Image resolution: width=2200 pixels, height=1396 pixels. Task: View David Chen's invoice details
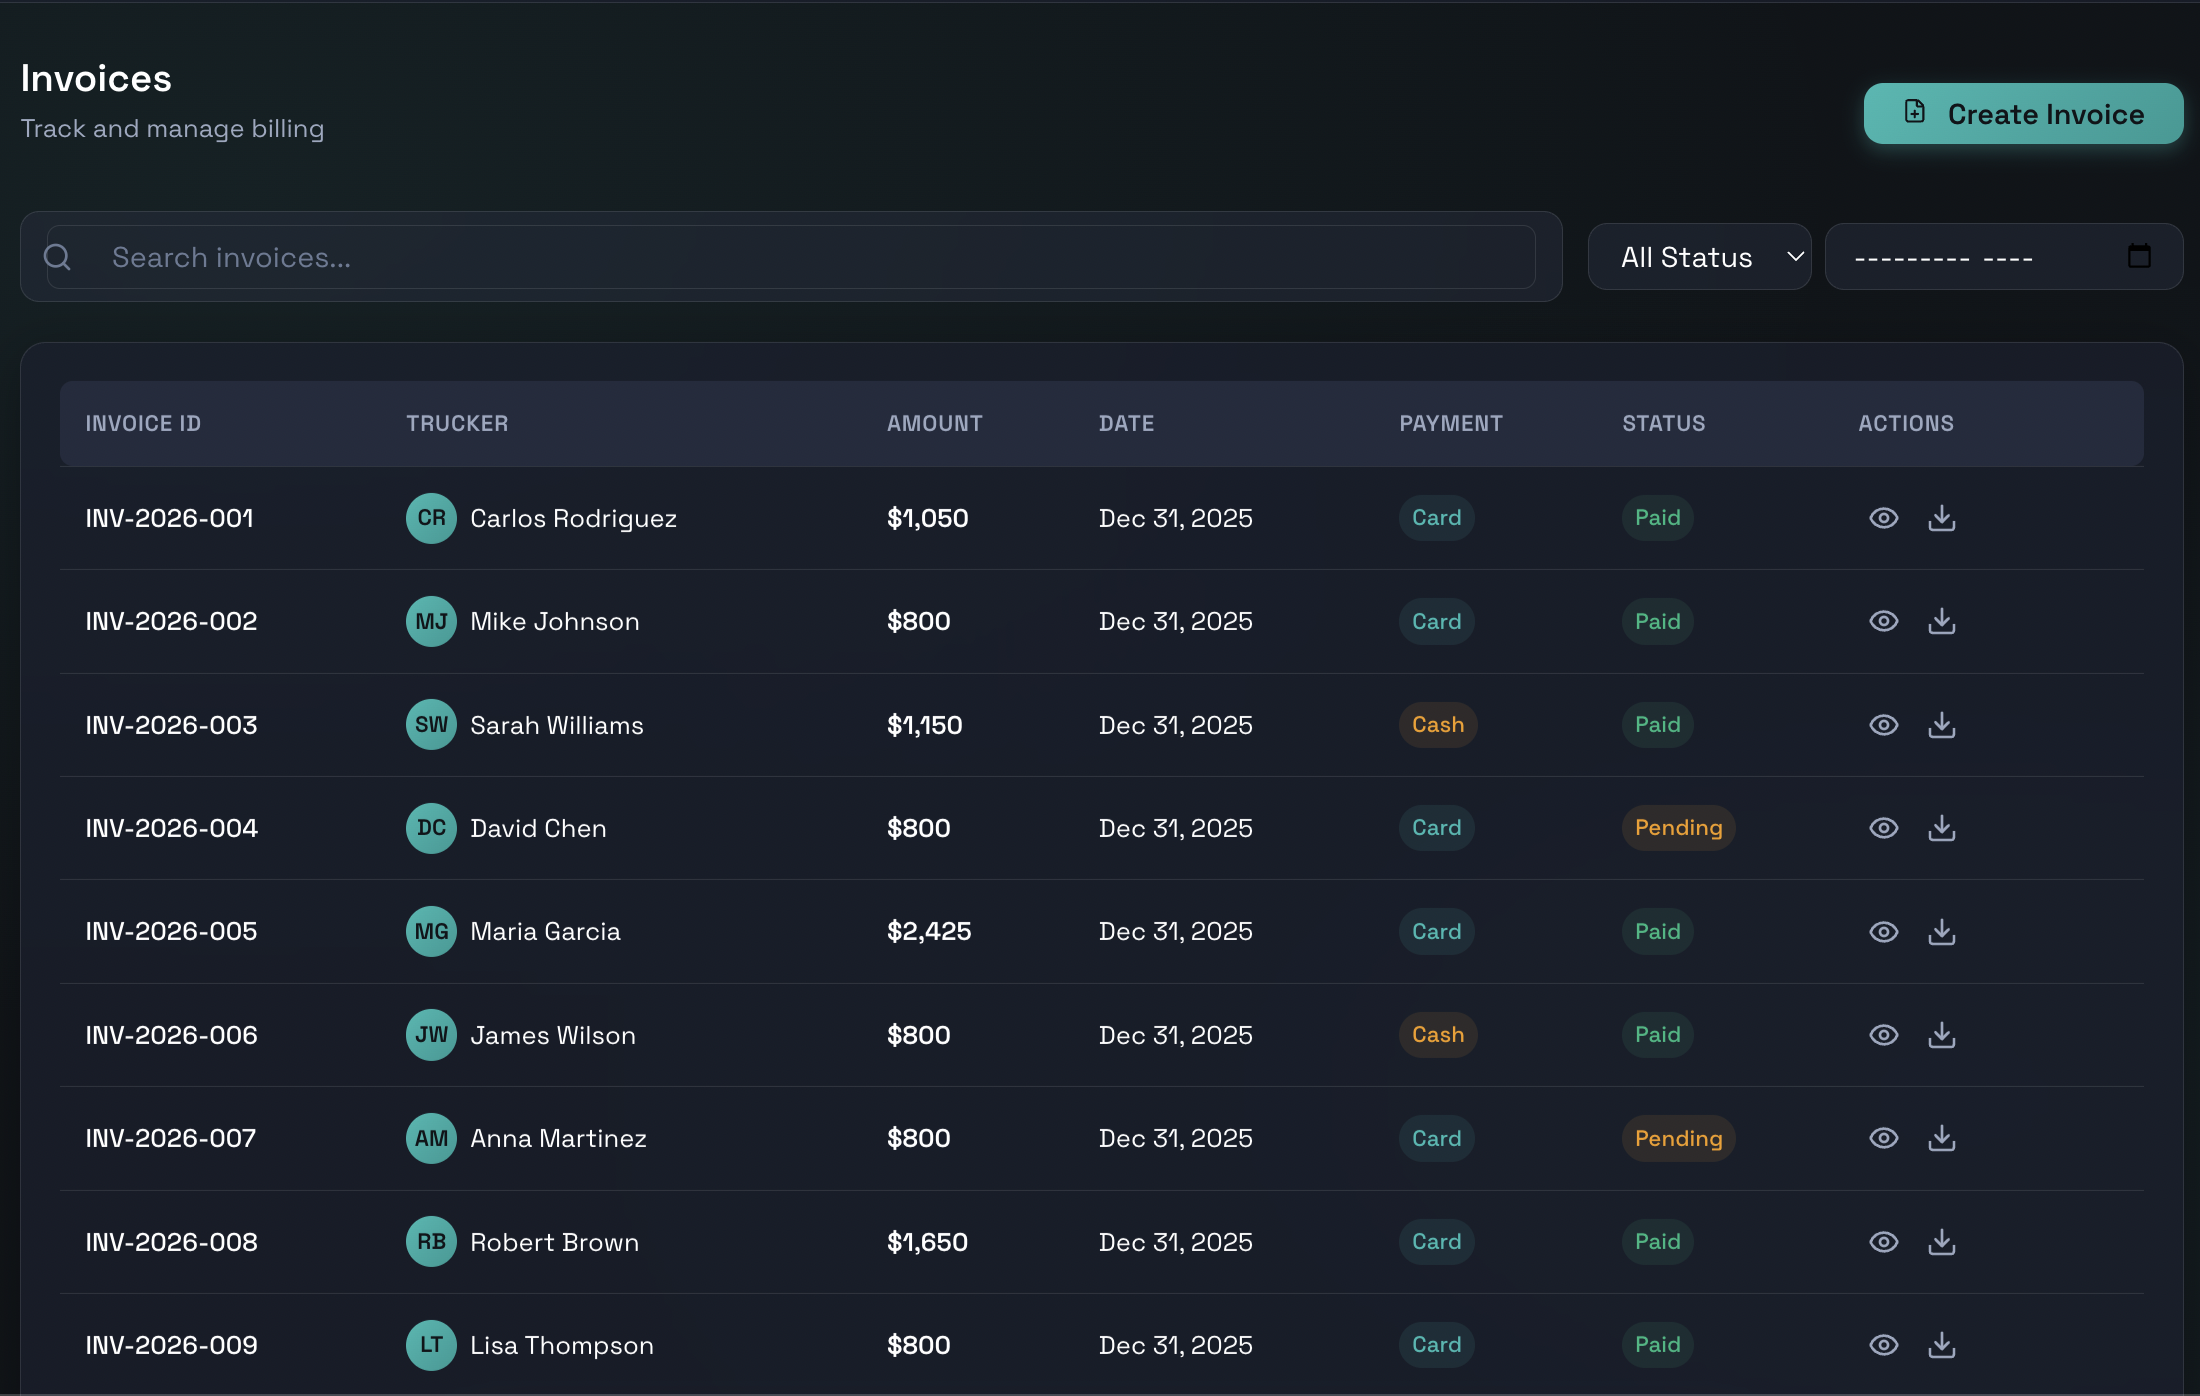point(1883,828)
